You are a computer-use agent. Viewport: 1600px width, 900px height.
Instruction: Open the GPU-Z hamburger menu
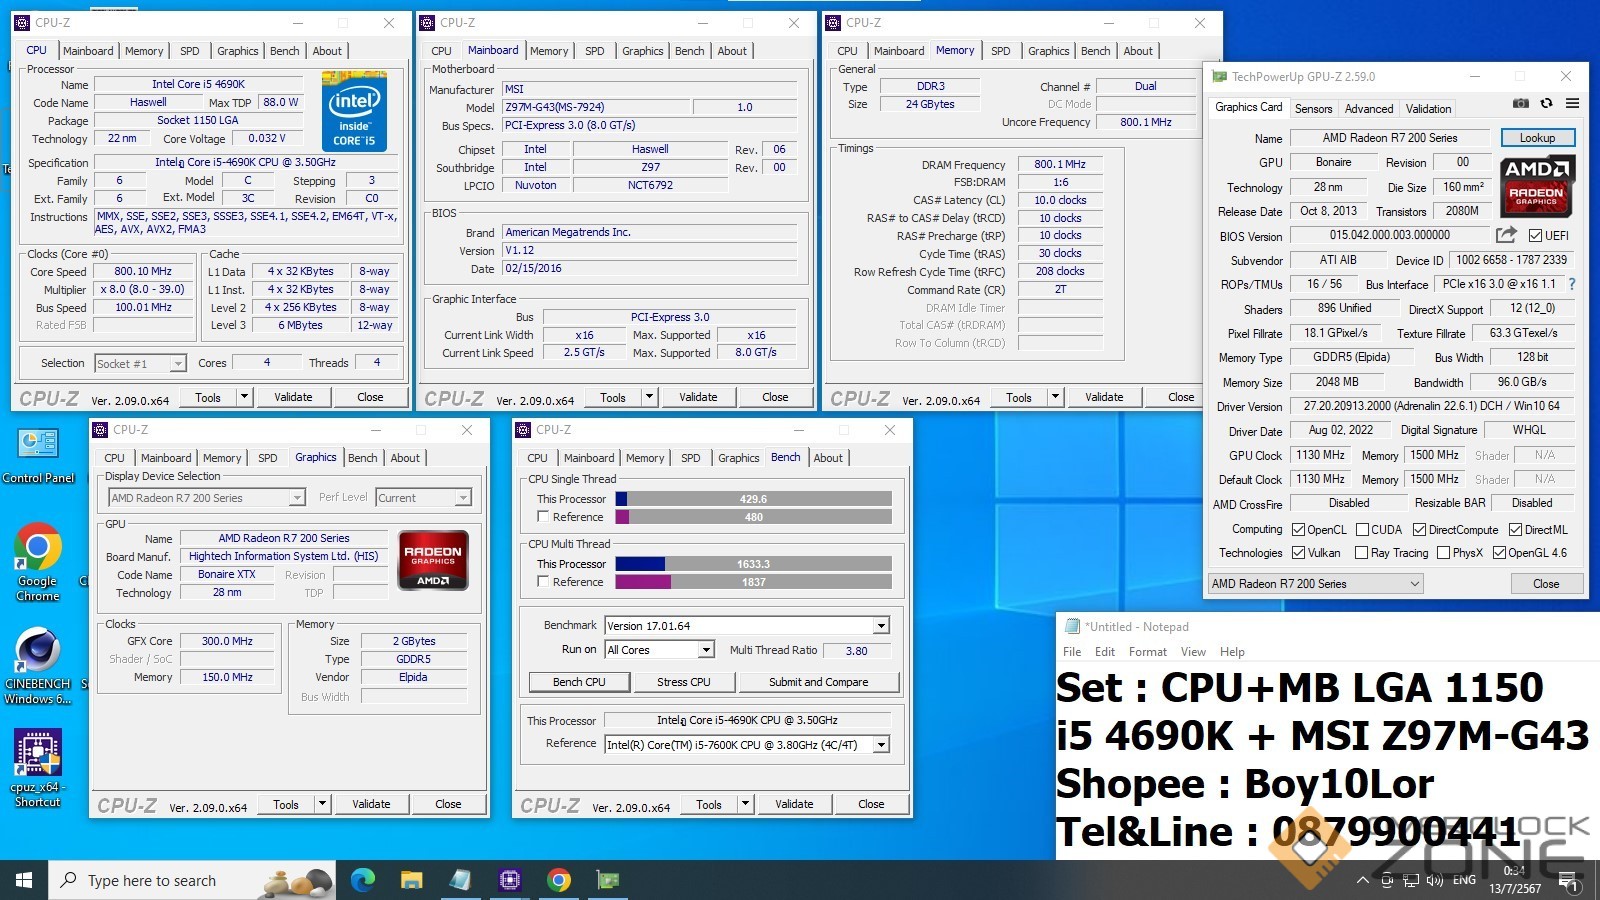pos(1572,103)
